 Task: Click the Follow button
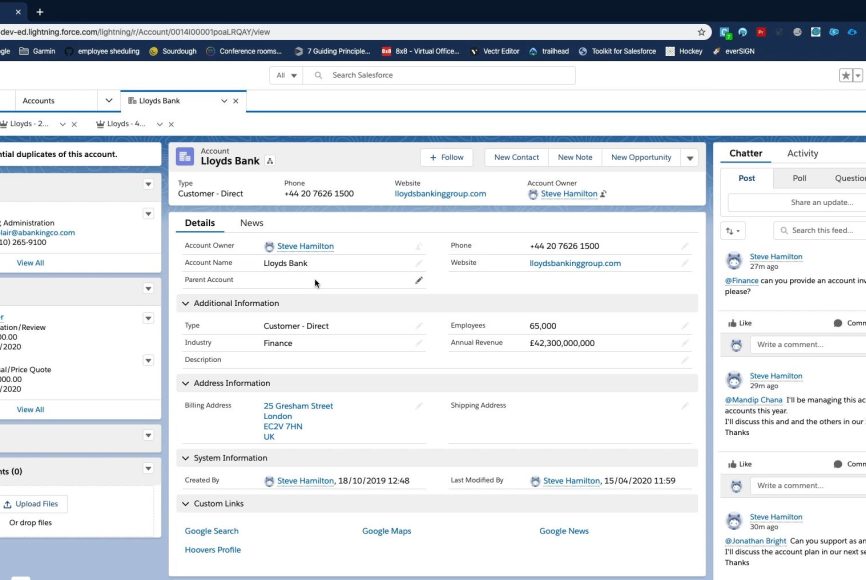point(446,157)
